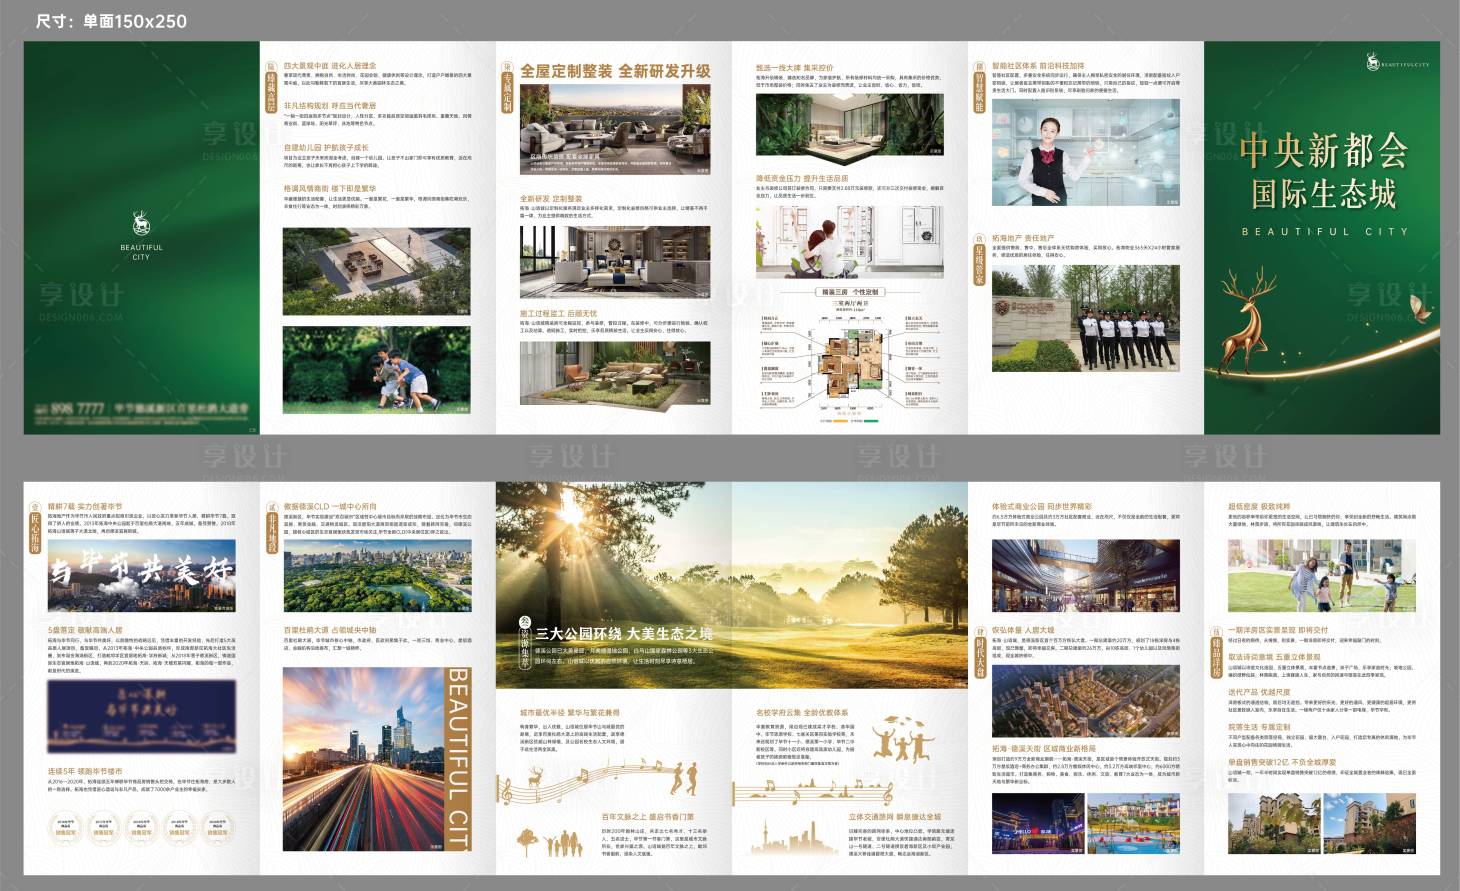Viewport: 1460px width, 891px height.
Task: Click the '与毕节共美好' calligraphy city banner
Action: tap(142, 576)
